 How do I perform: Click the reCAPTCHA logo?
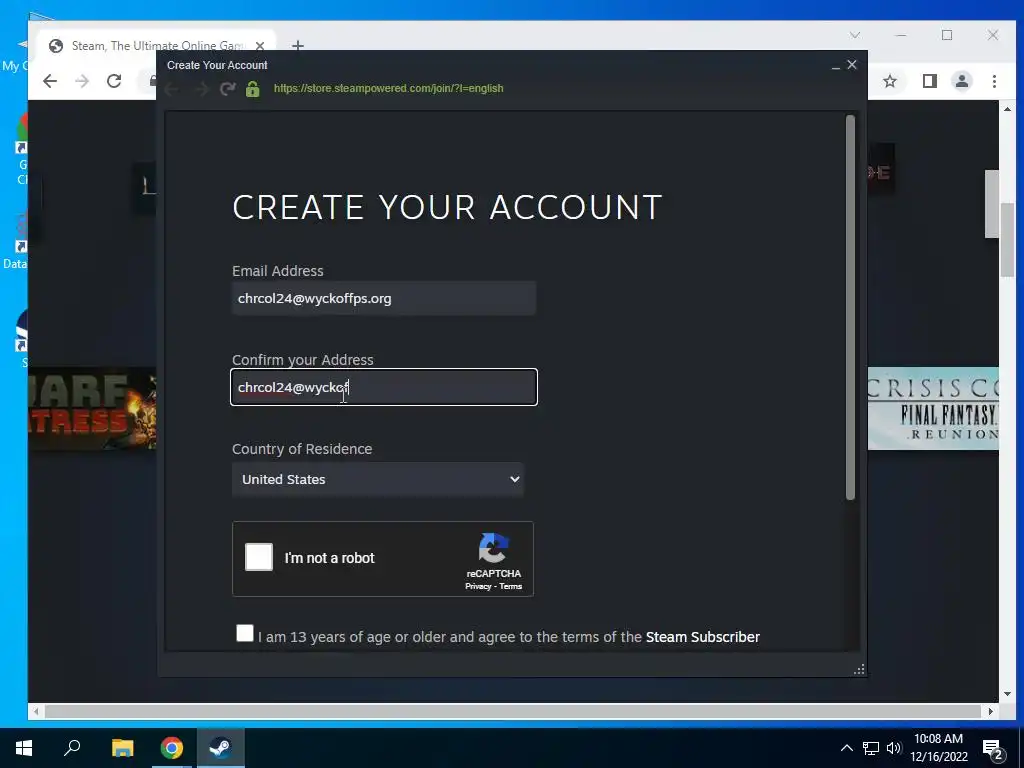494,548
